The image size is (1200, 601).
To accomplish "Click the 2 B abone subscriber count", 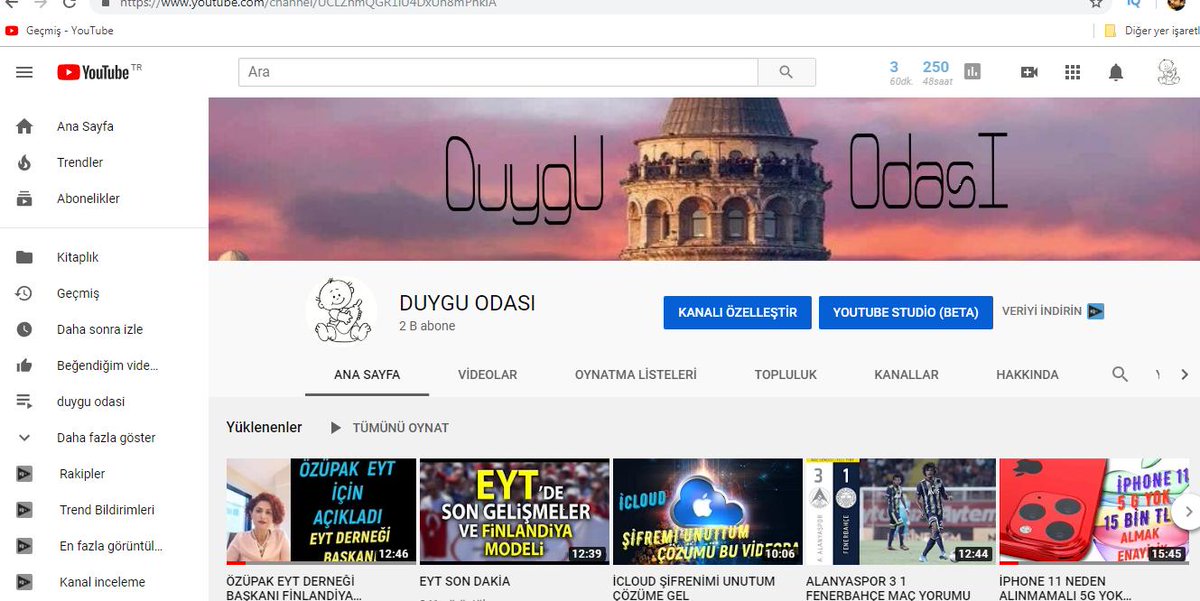I will (x=427, y=326).
